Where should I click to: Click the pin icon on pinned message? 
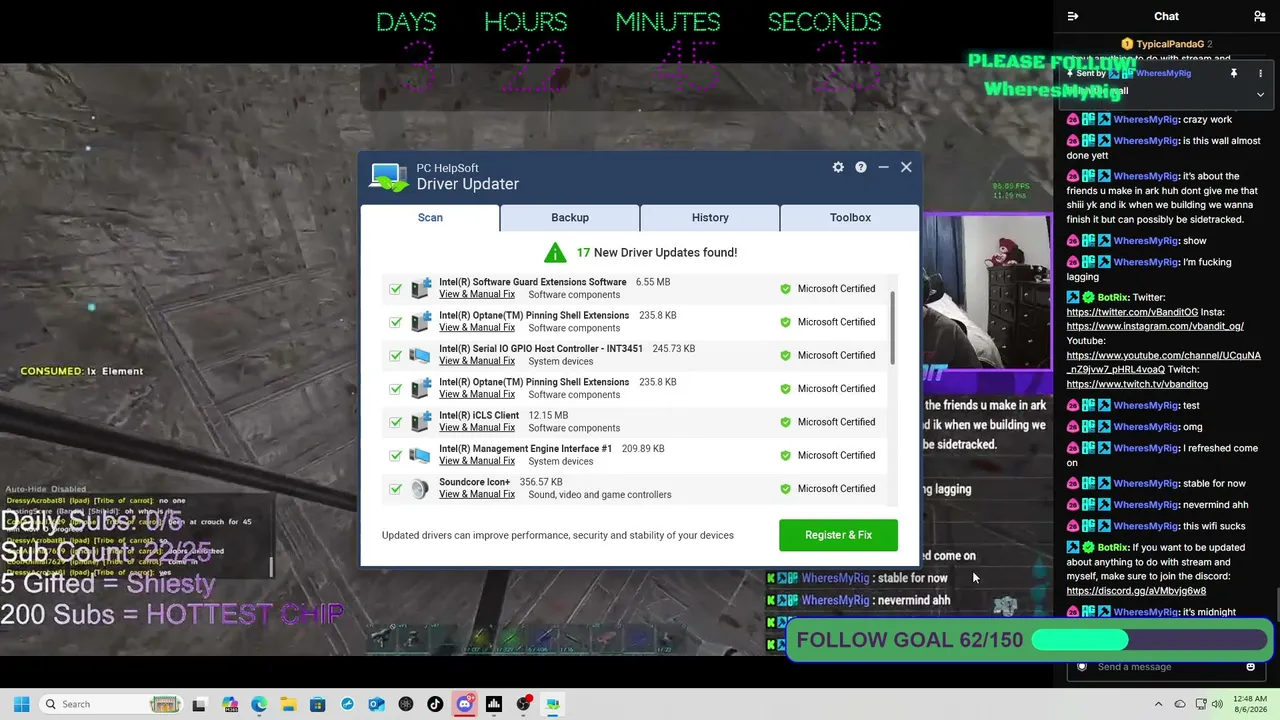click(x=1234, y=73)
